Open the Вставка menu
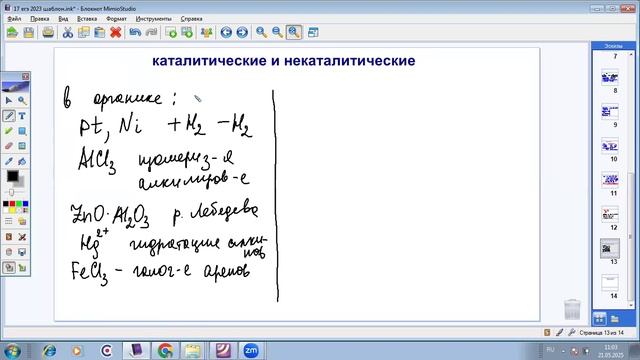Screen dimensions: 640x360 87,19
